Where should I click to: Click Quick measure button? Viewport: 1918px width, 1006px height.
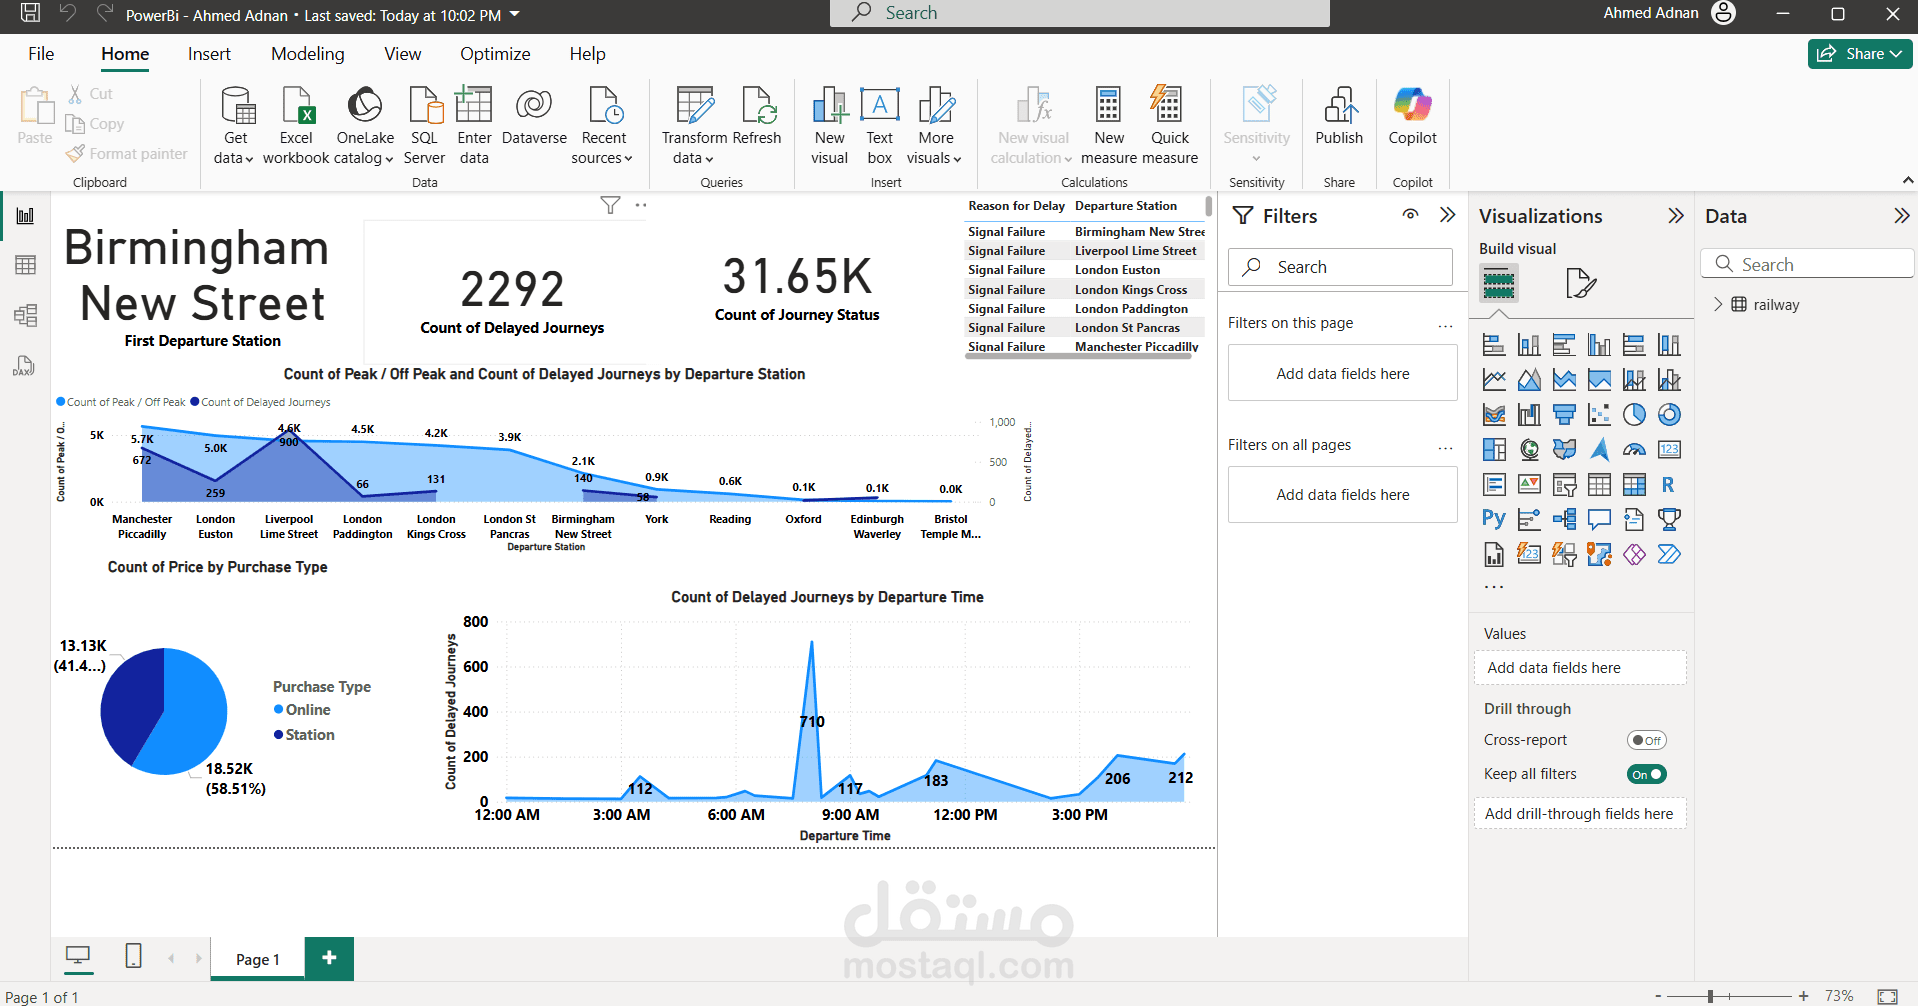point(1169,126)
